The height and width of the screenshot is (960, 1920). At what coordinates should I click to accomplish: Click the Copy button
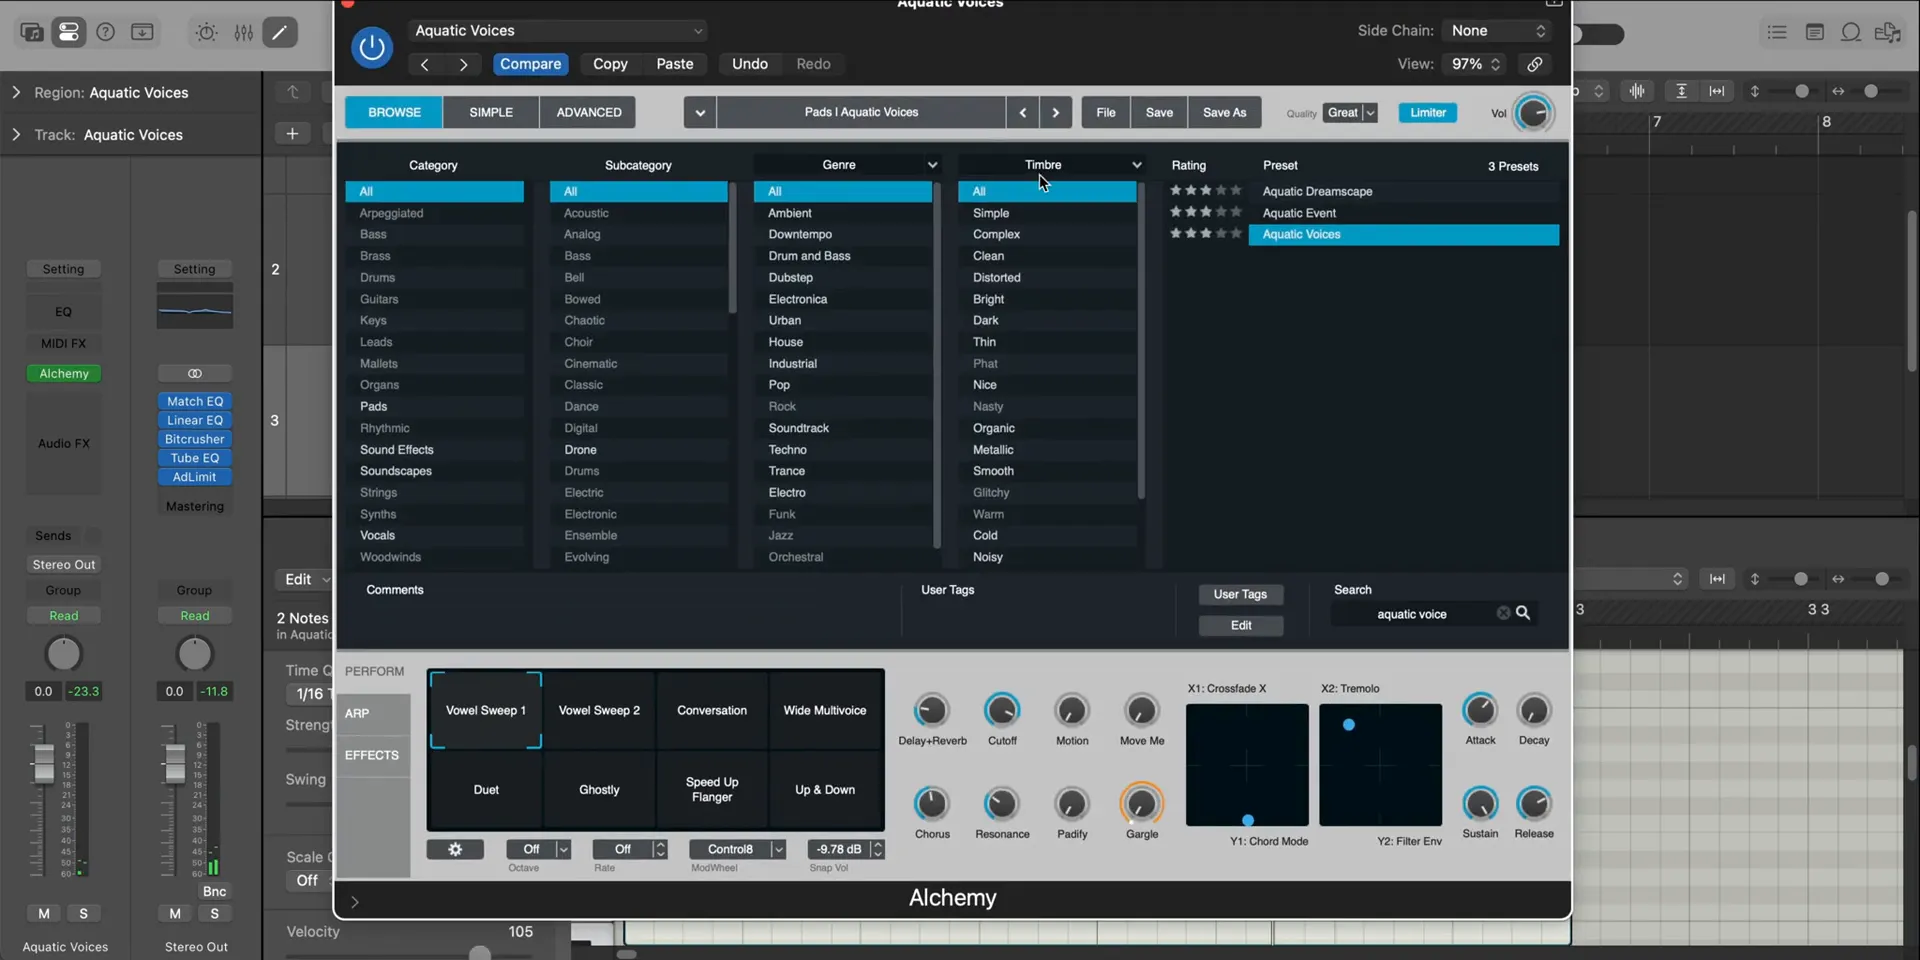610,64
